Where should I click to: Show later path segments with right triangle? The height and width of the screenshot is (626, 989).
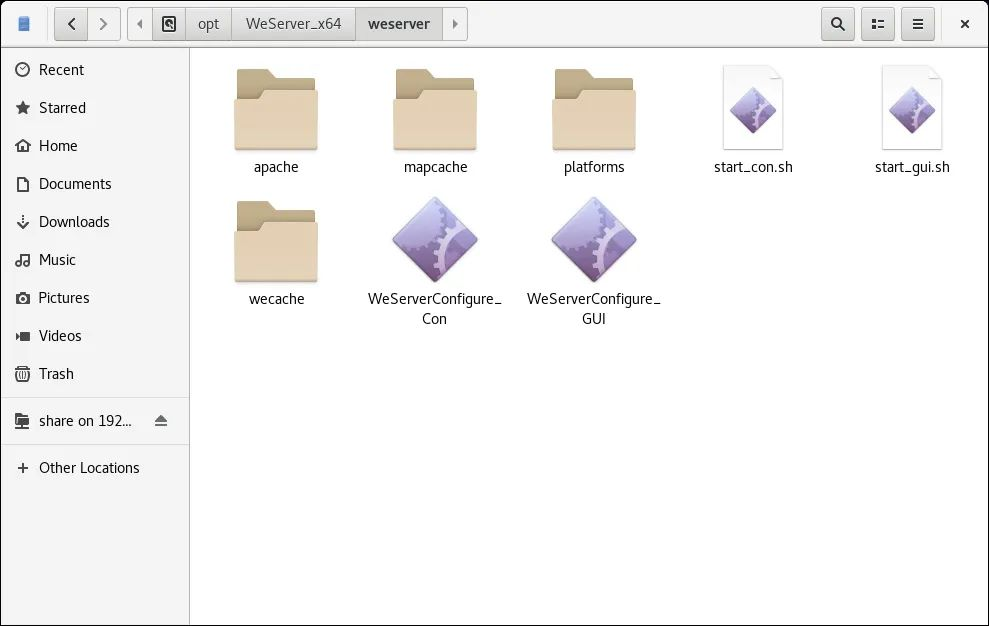click(455, 24)
